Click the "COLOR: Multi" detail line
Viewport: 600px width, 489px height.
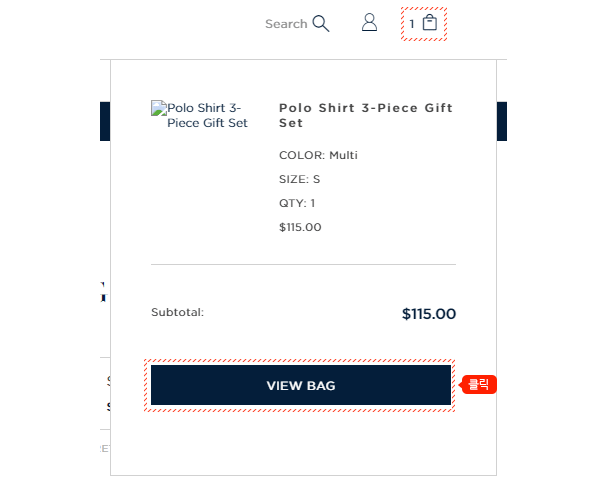click(x=318, y=155)
